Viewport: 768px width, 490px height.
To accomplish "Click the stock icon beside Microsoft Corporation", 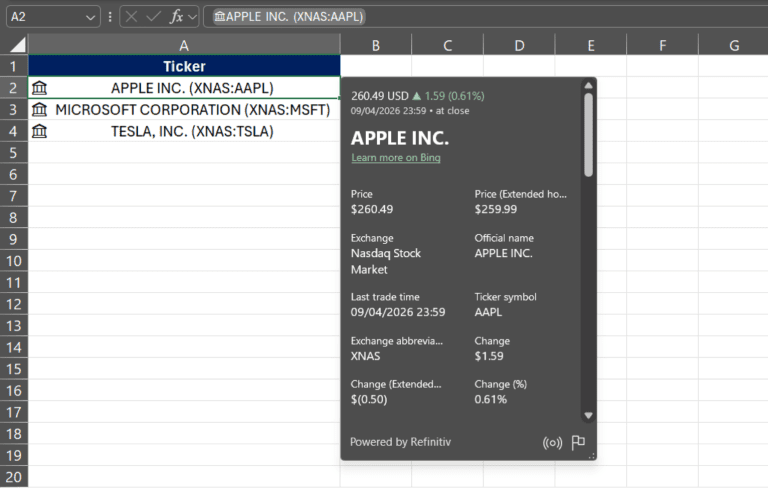I will (x=39, y=110).
